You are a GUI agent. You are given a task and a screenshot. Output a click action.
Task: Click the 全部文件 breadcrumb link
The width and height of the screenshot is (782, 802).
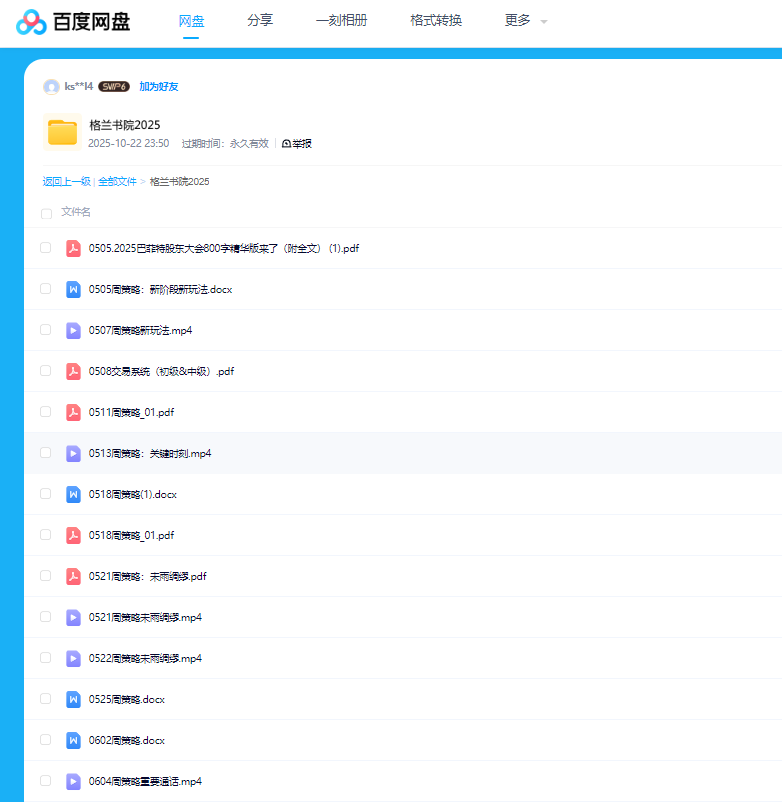pos(117,182)
